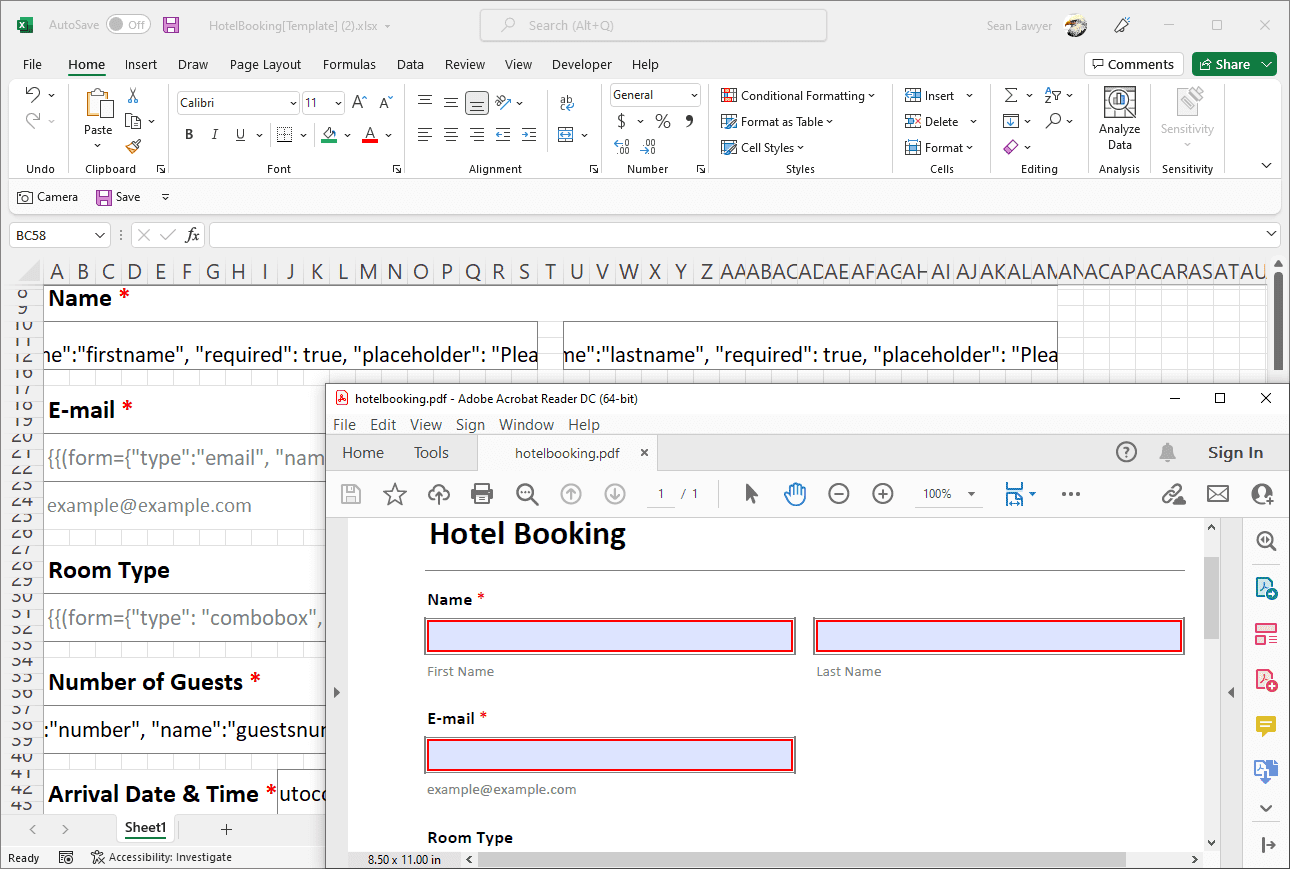
Task: Click the Paste clipboard icon
Action: 98,104
